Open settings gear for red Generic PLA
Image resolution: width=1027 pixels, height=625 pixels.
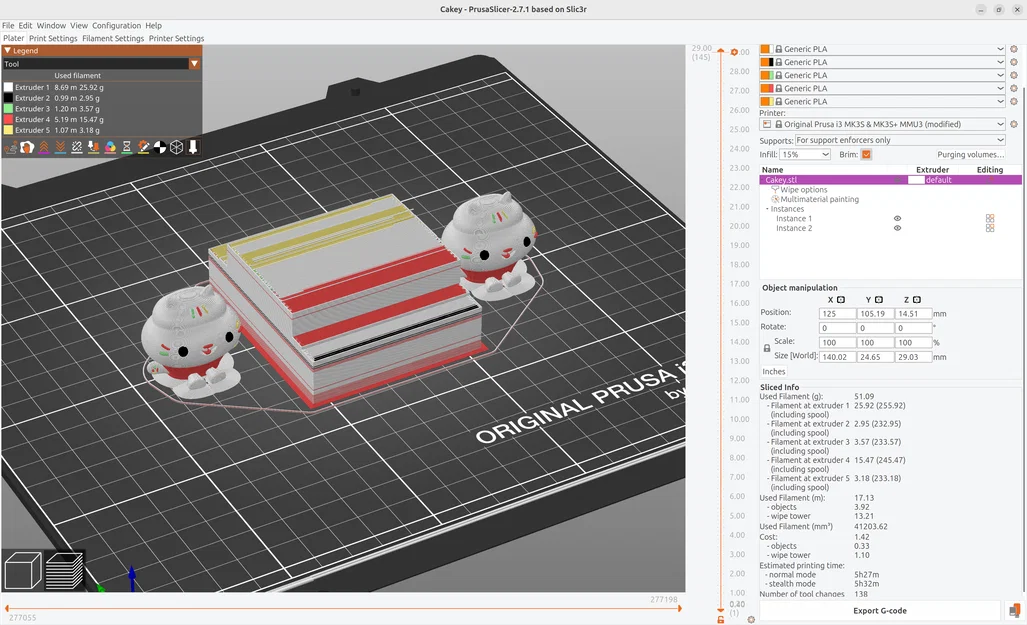pos(1014,88)
